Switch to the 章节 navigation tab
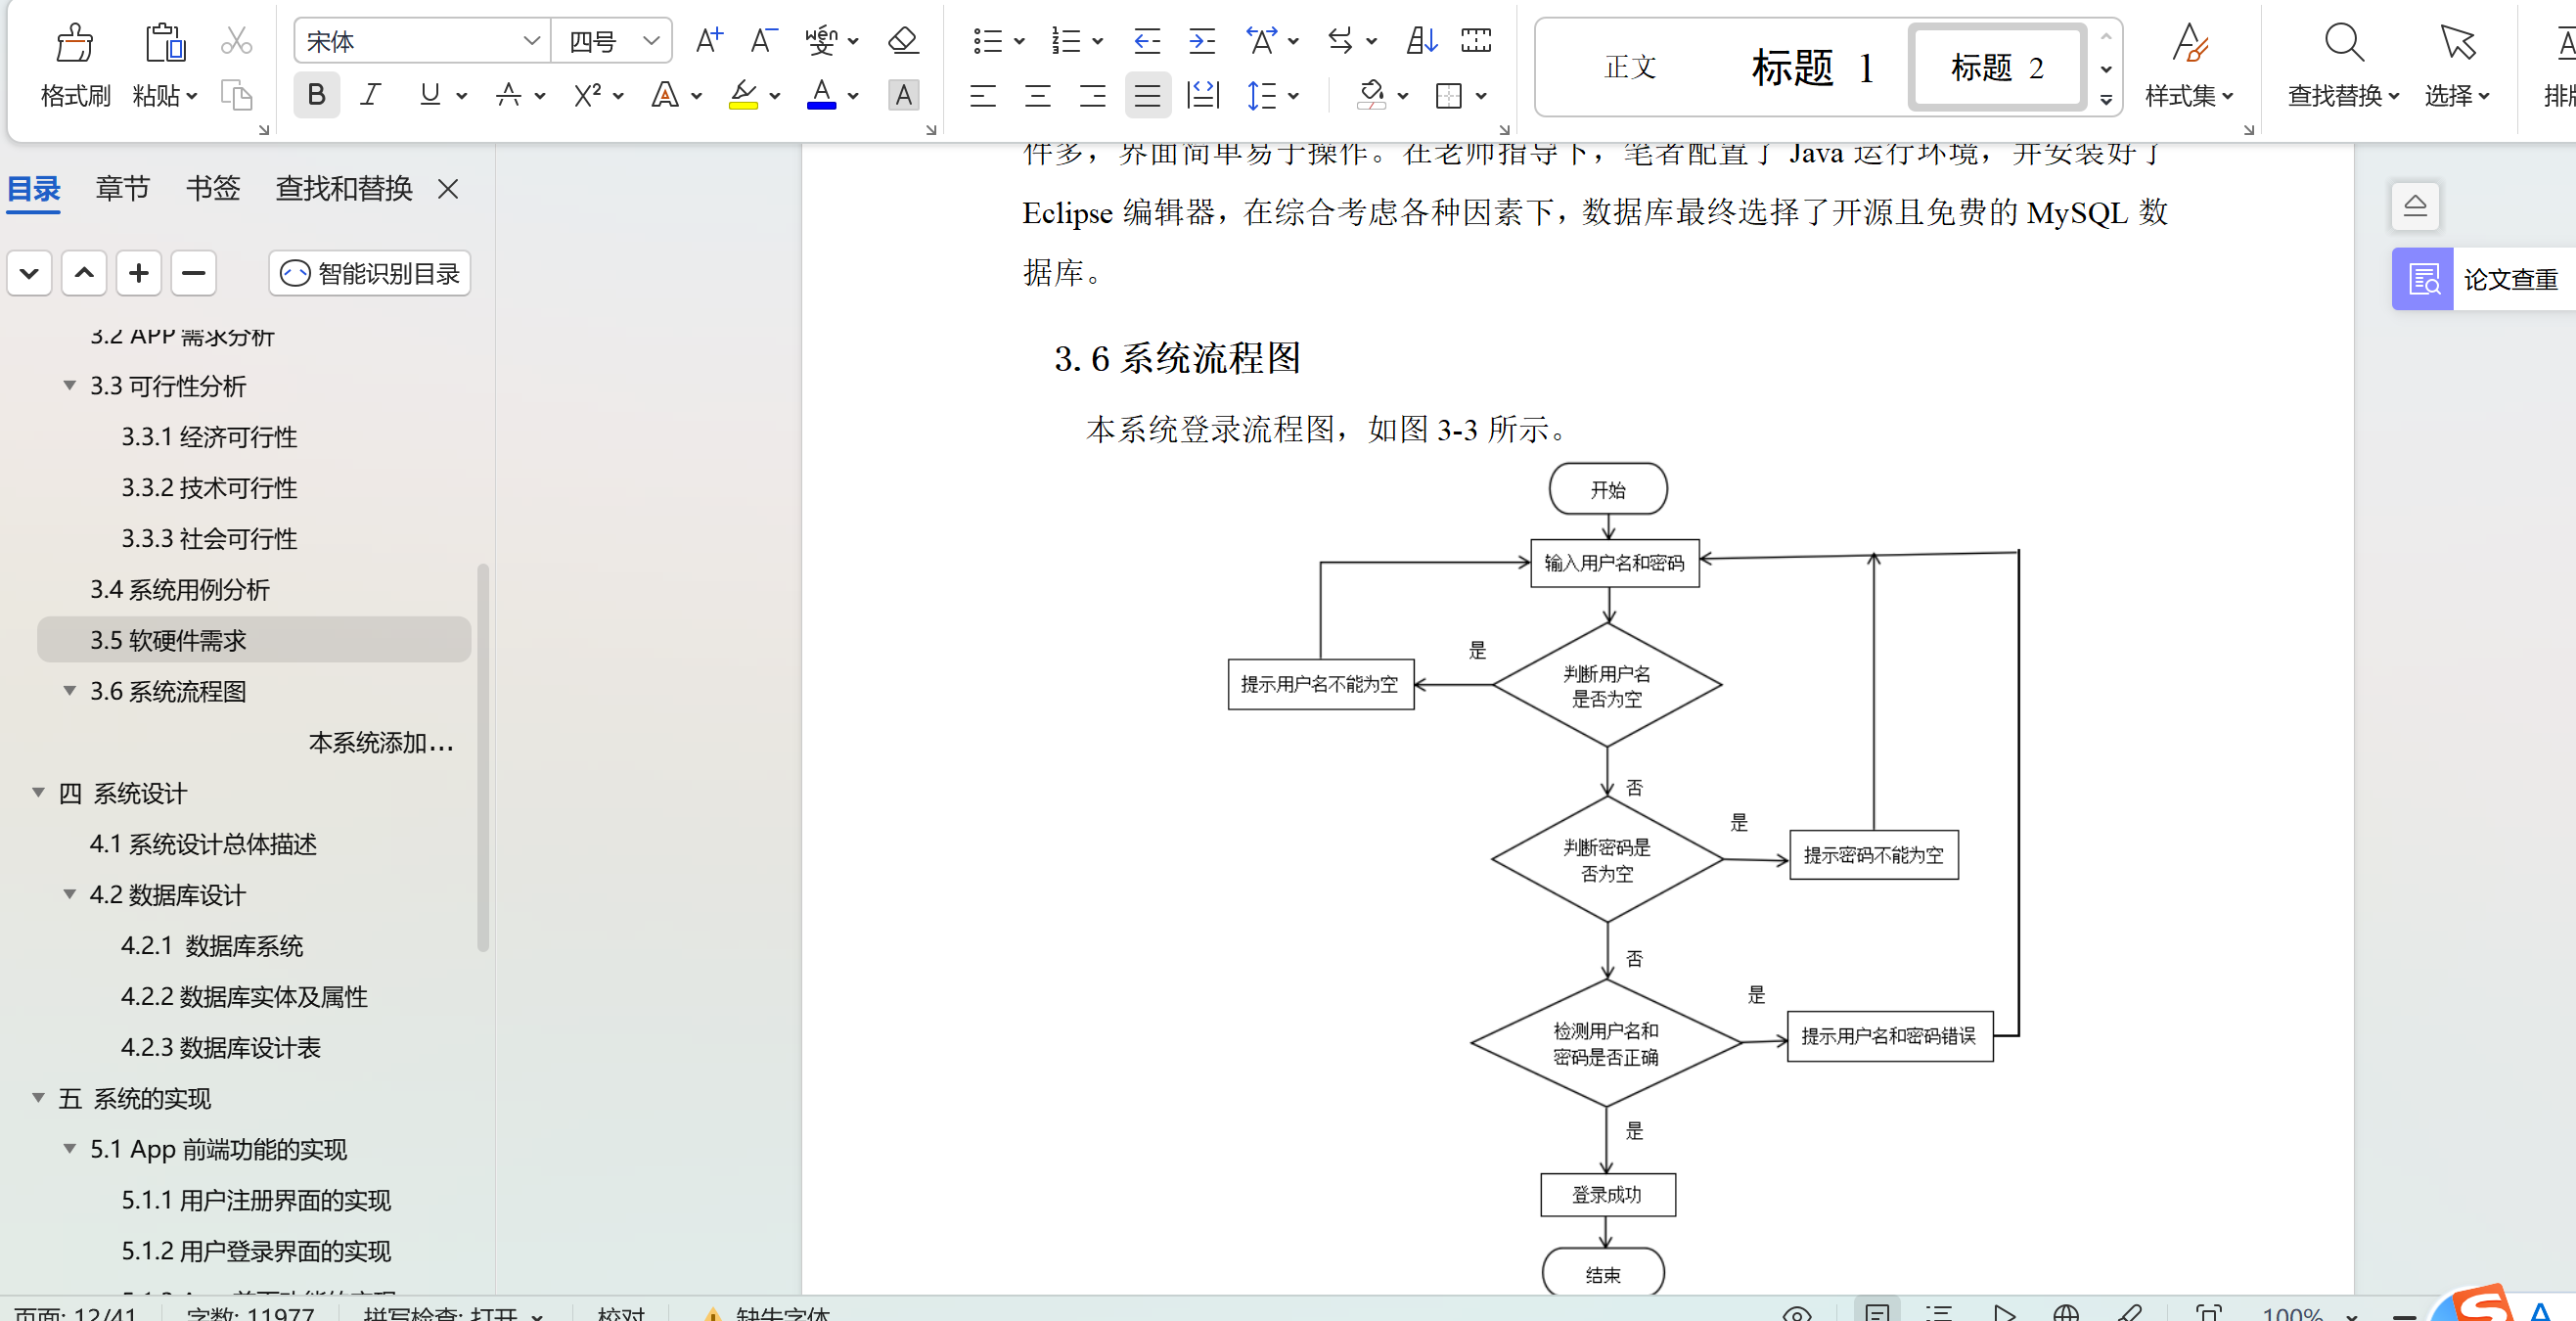Screen dimensions: 2576x1321 122,188
